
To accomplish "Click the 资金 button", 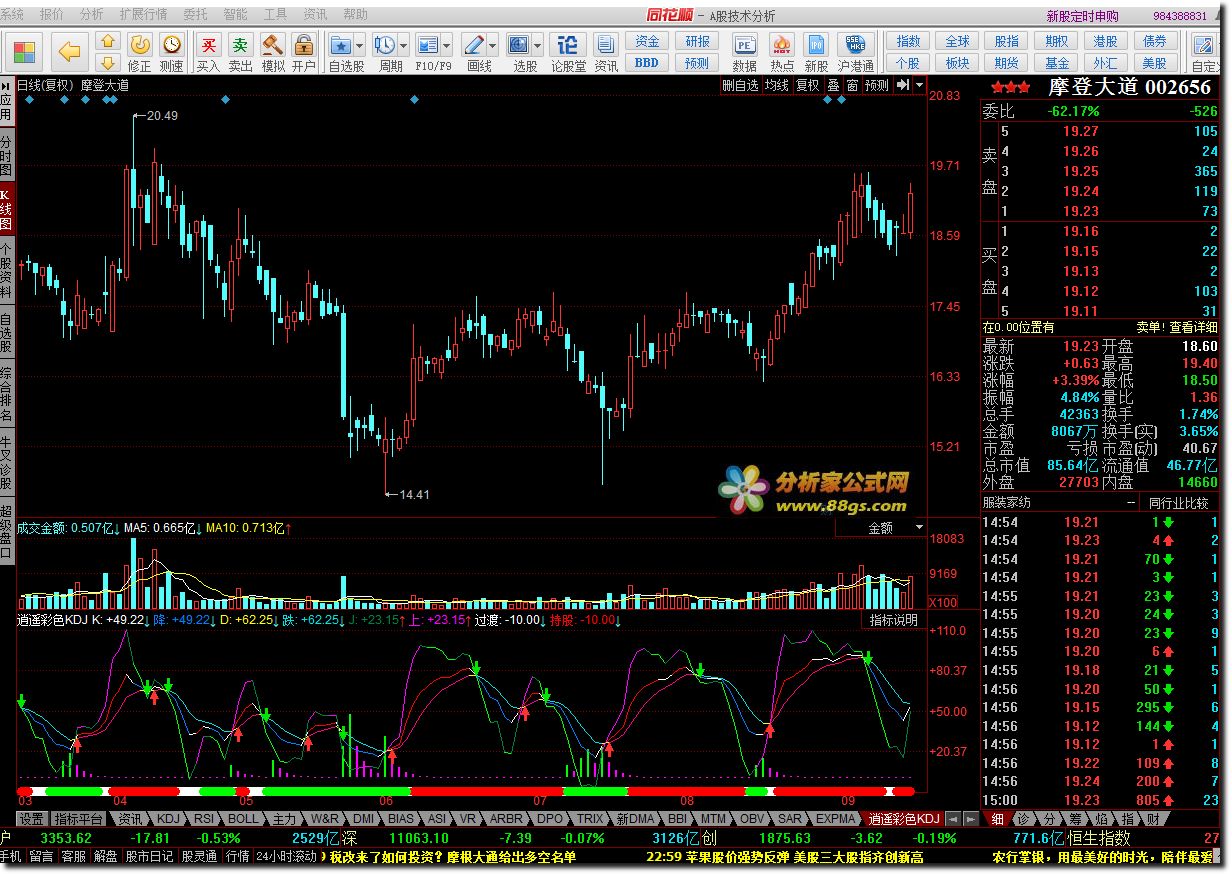I will pyautogui.click(x=647, y=41).
